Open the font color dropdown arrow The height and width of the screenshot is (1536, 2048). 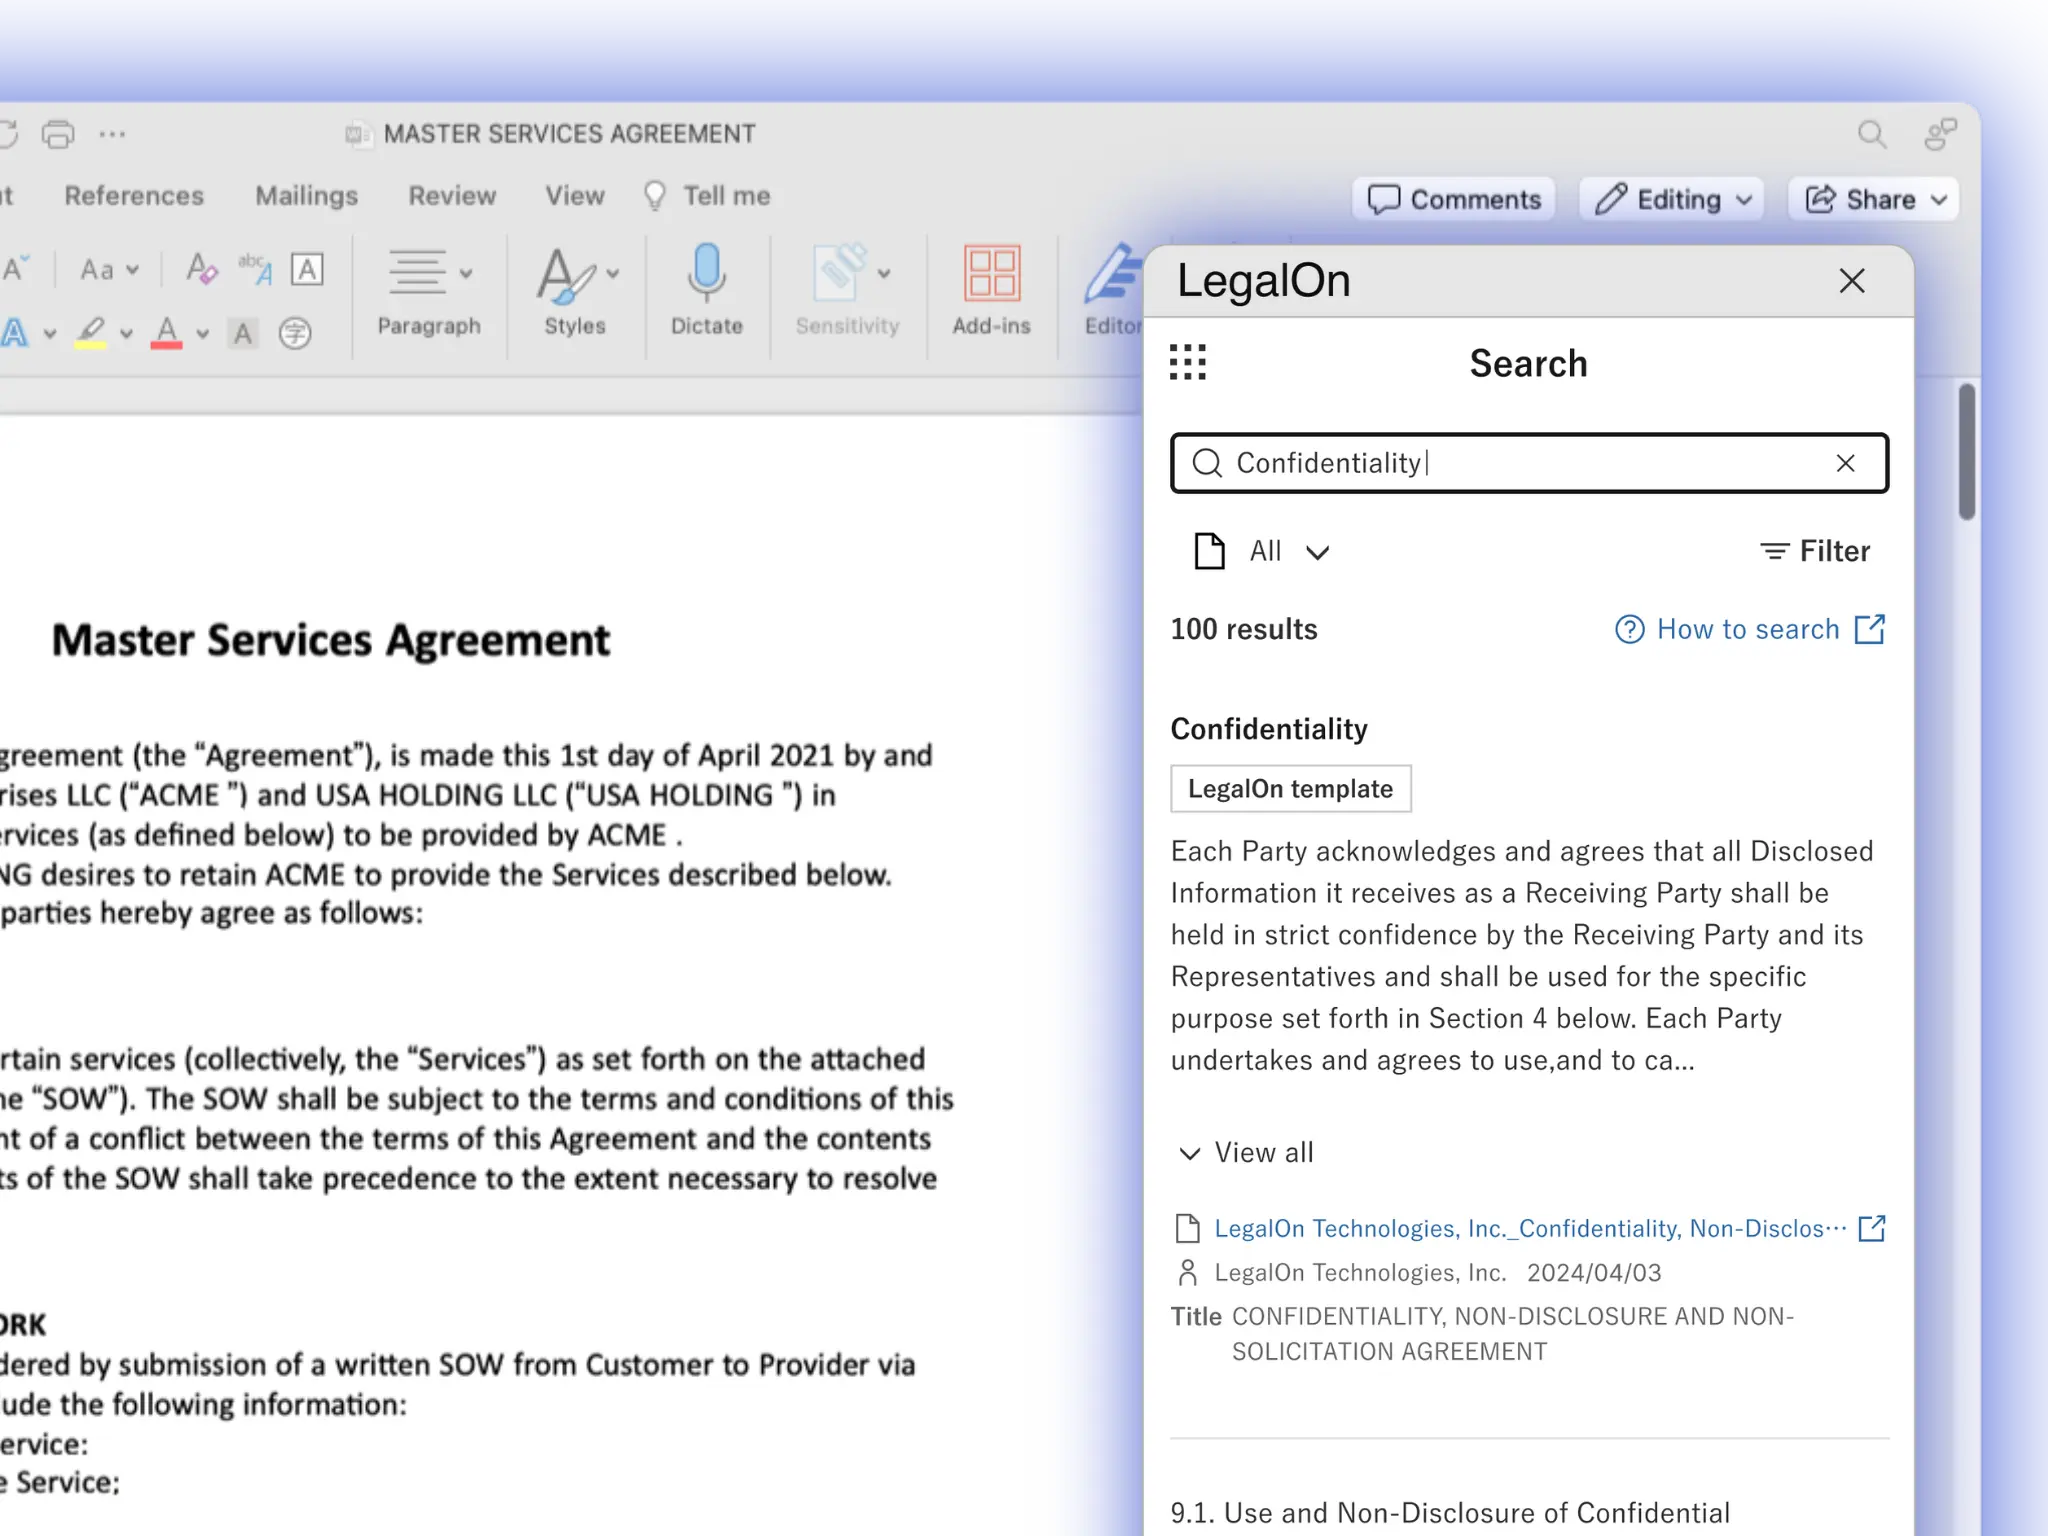203,334
